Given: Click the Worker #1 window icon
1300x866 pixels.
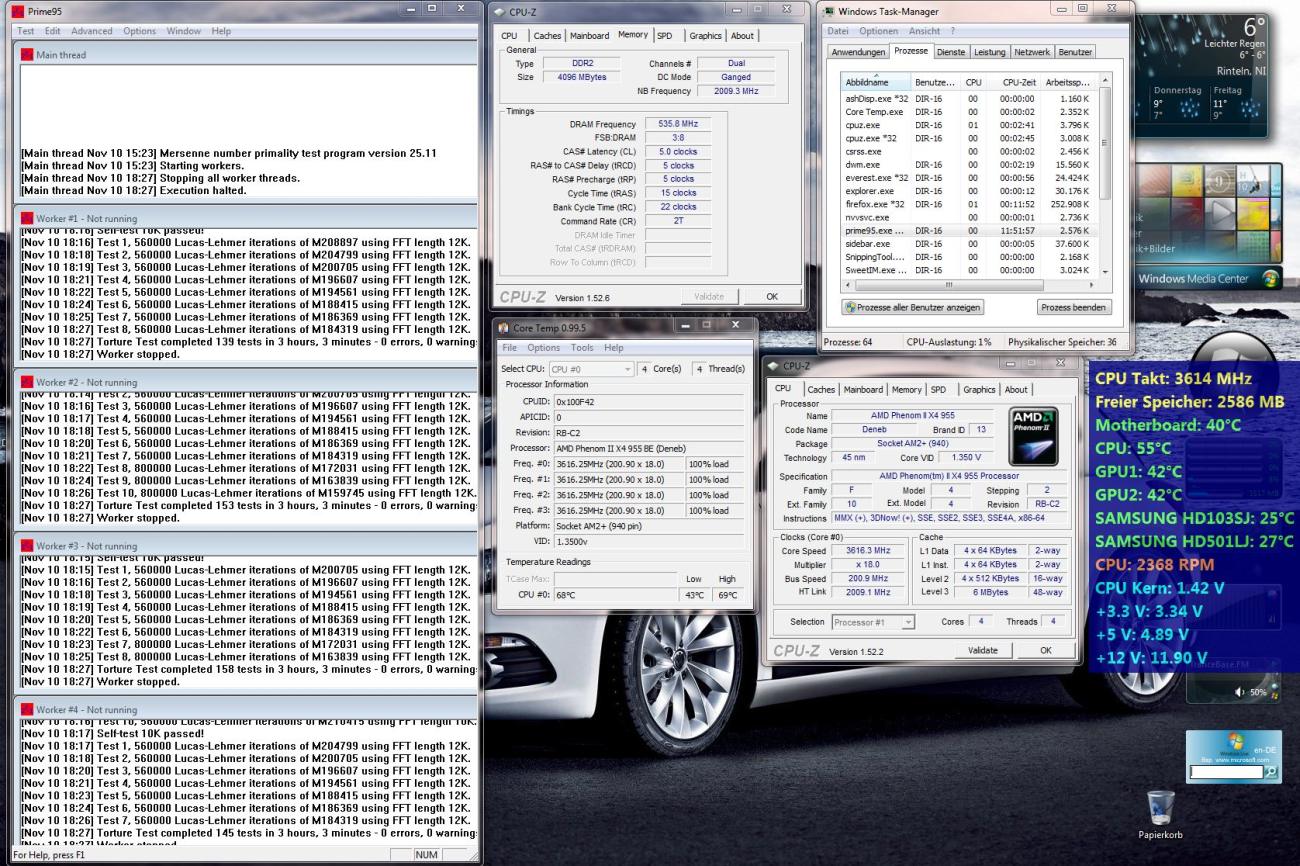Looking at the screenshot, I should click(x=27, y=218).
